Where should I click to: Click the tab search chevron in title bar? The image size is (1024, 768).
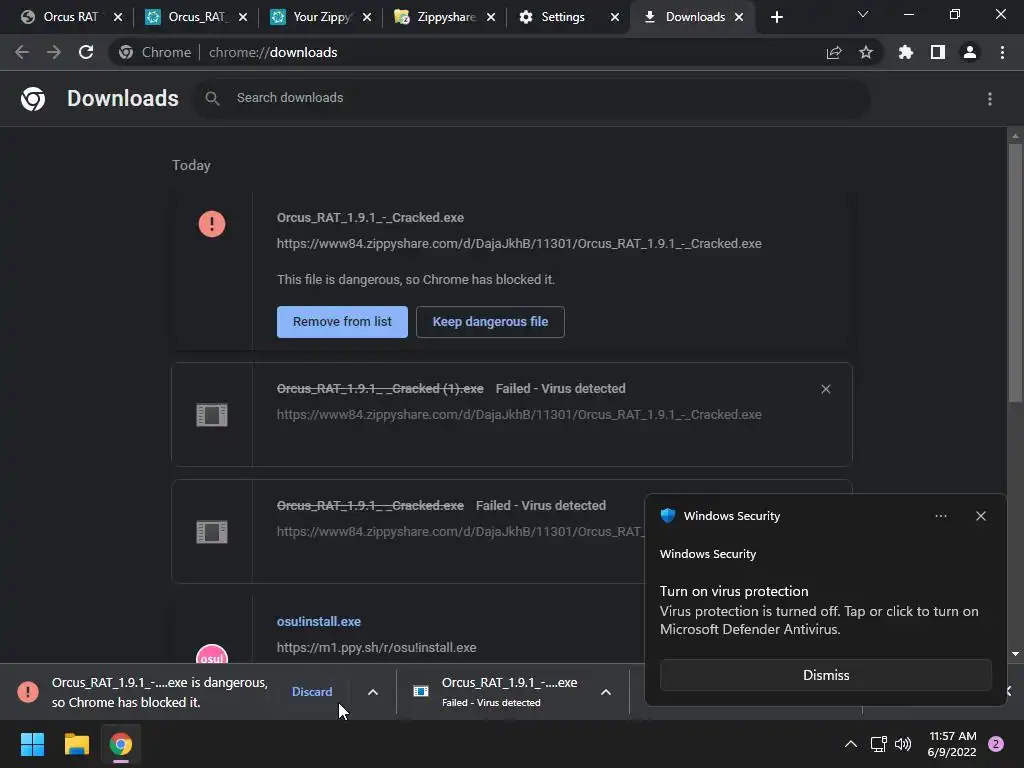pyautogui.click(x=863, y=14)
